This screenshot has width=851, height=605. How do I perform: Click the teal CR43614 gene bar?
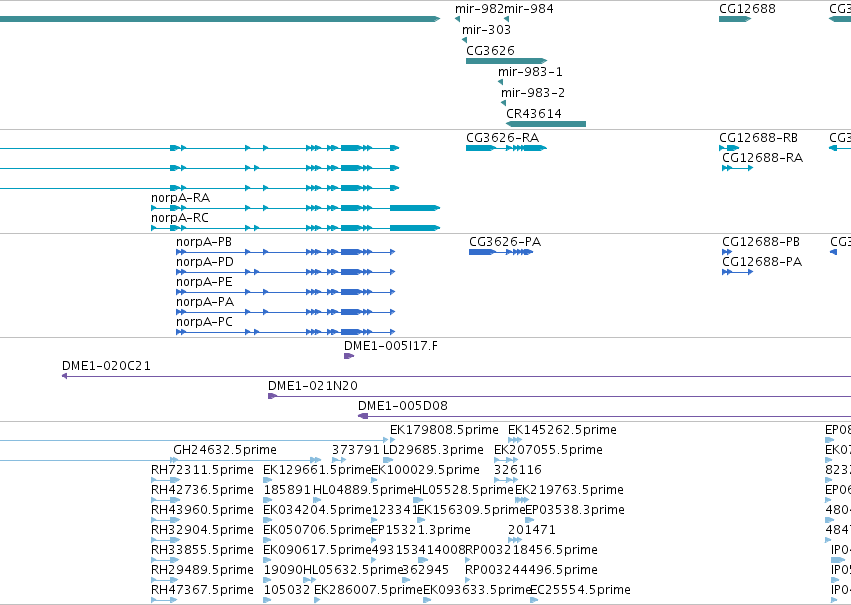[x=546, y=124]
